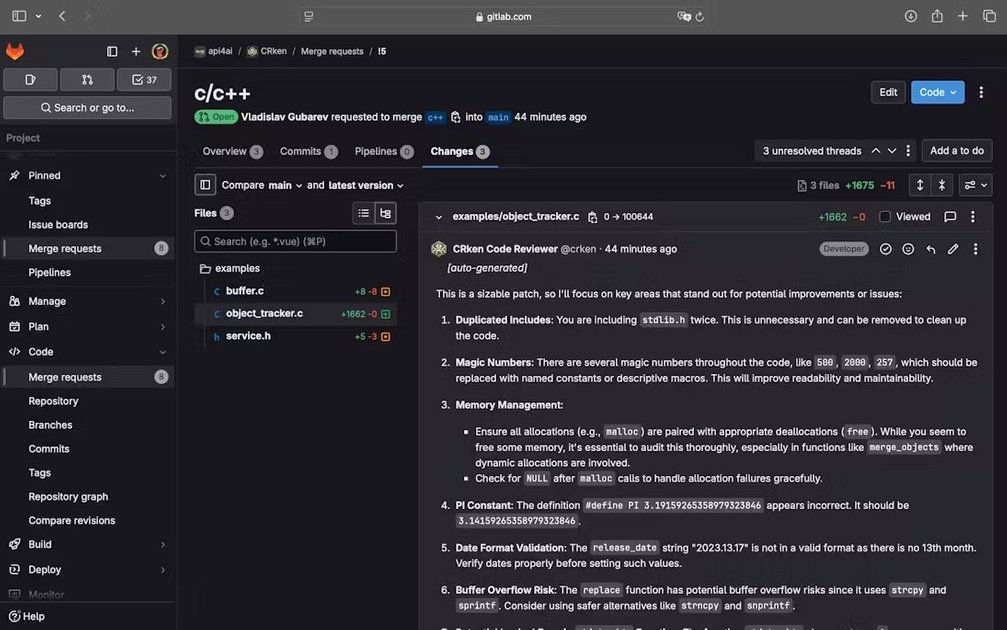Open a comment on the object_tracker.c file header

949,216
